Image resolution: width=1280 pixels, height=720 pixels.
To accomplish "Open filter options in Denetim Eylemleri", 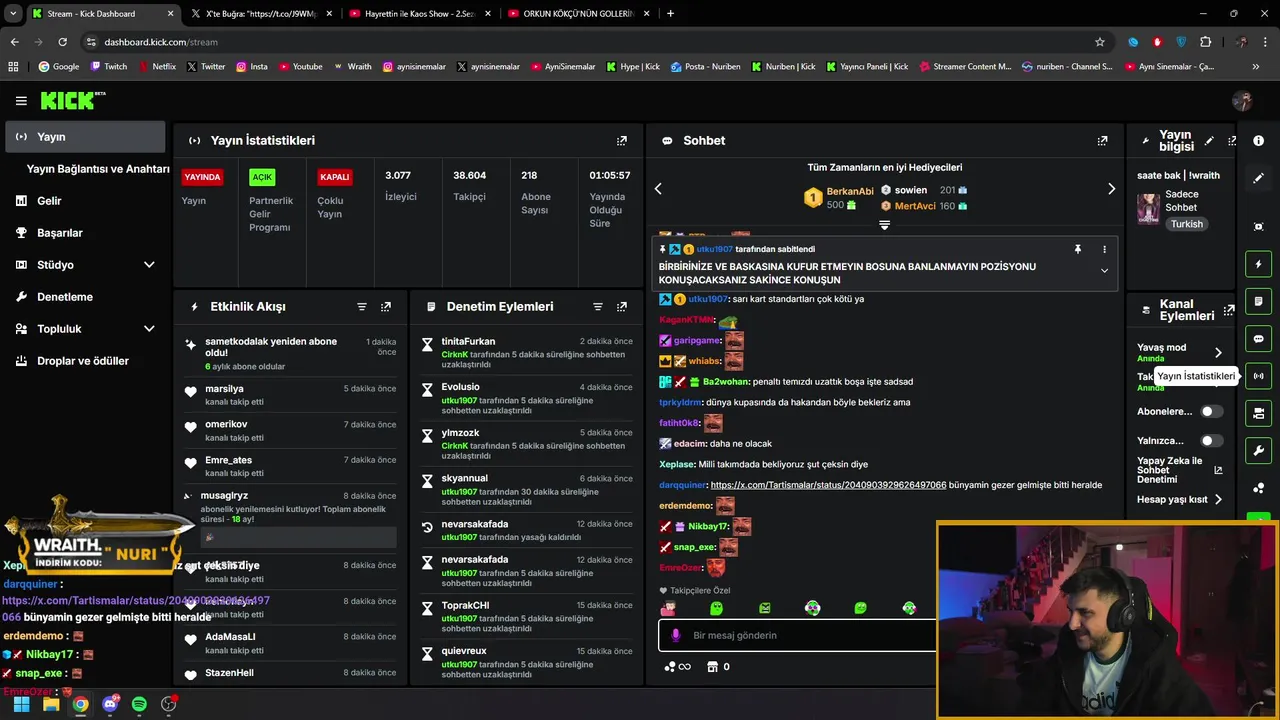I will (598, 307).
